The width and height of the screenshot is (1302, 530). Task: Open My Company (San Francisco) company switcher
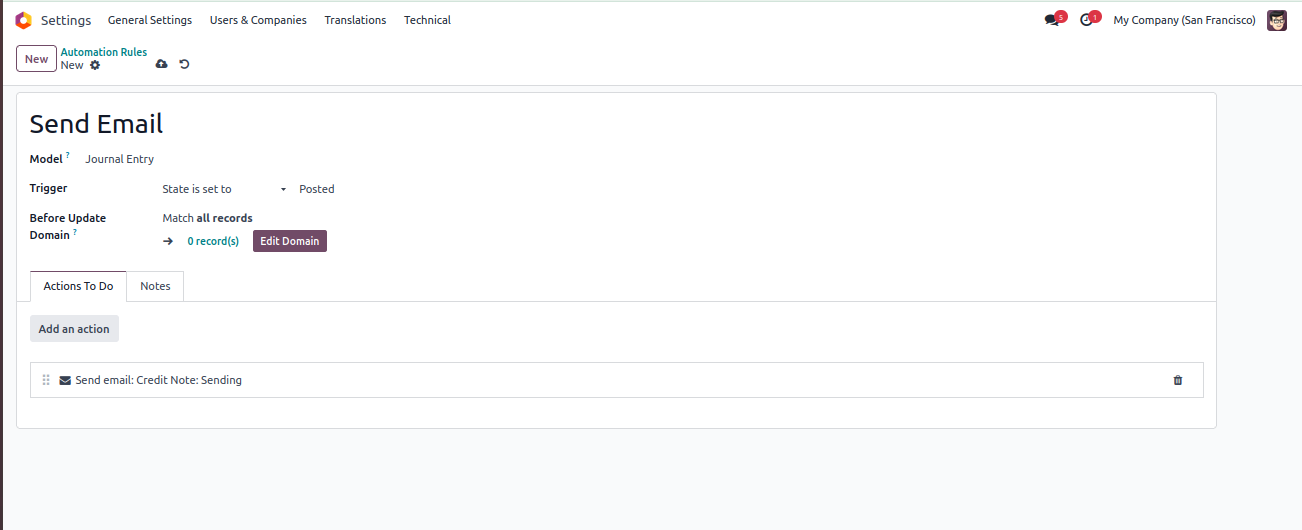tap(1184, 20)
